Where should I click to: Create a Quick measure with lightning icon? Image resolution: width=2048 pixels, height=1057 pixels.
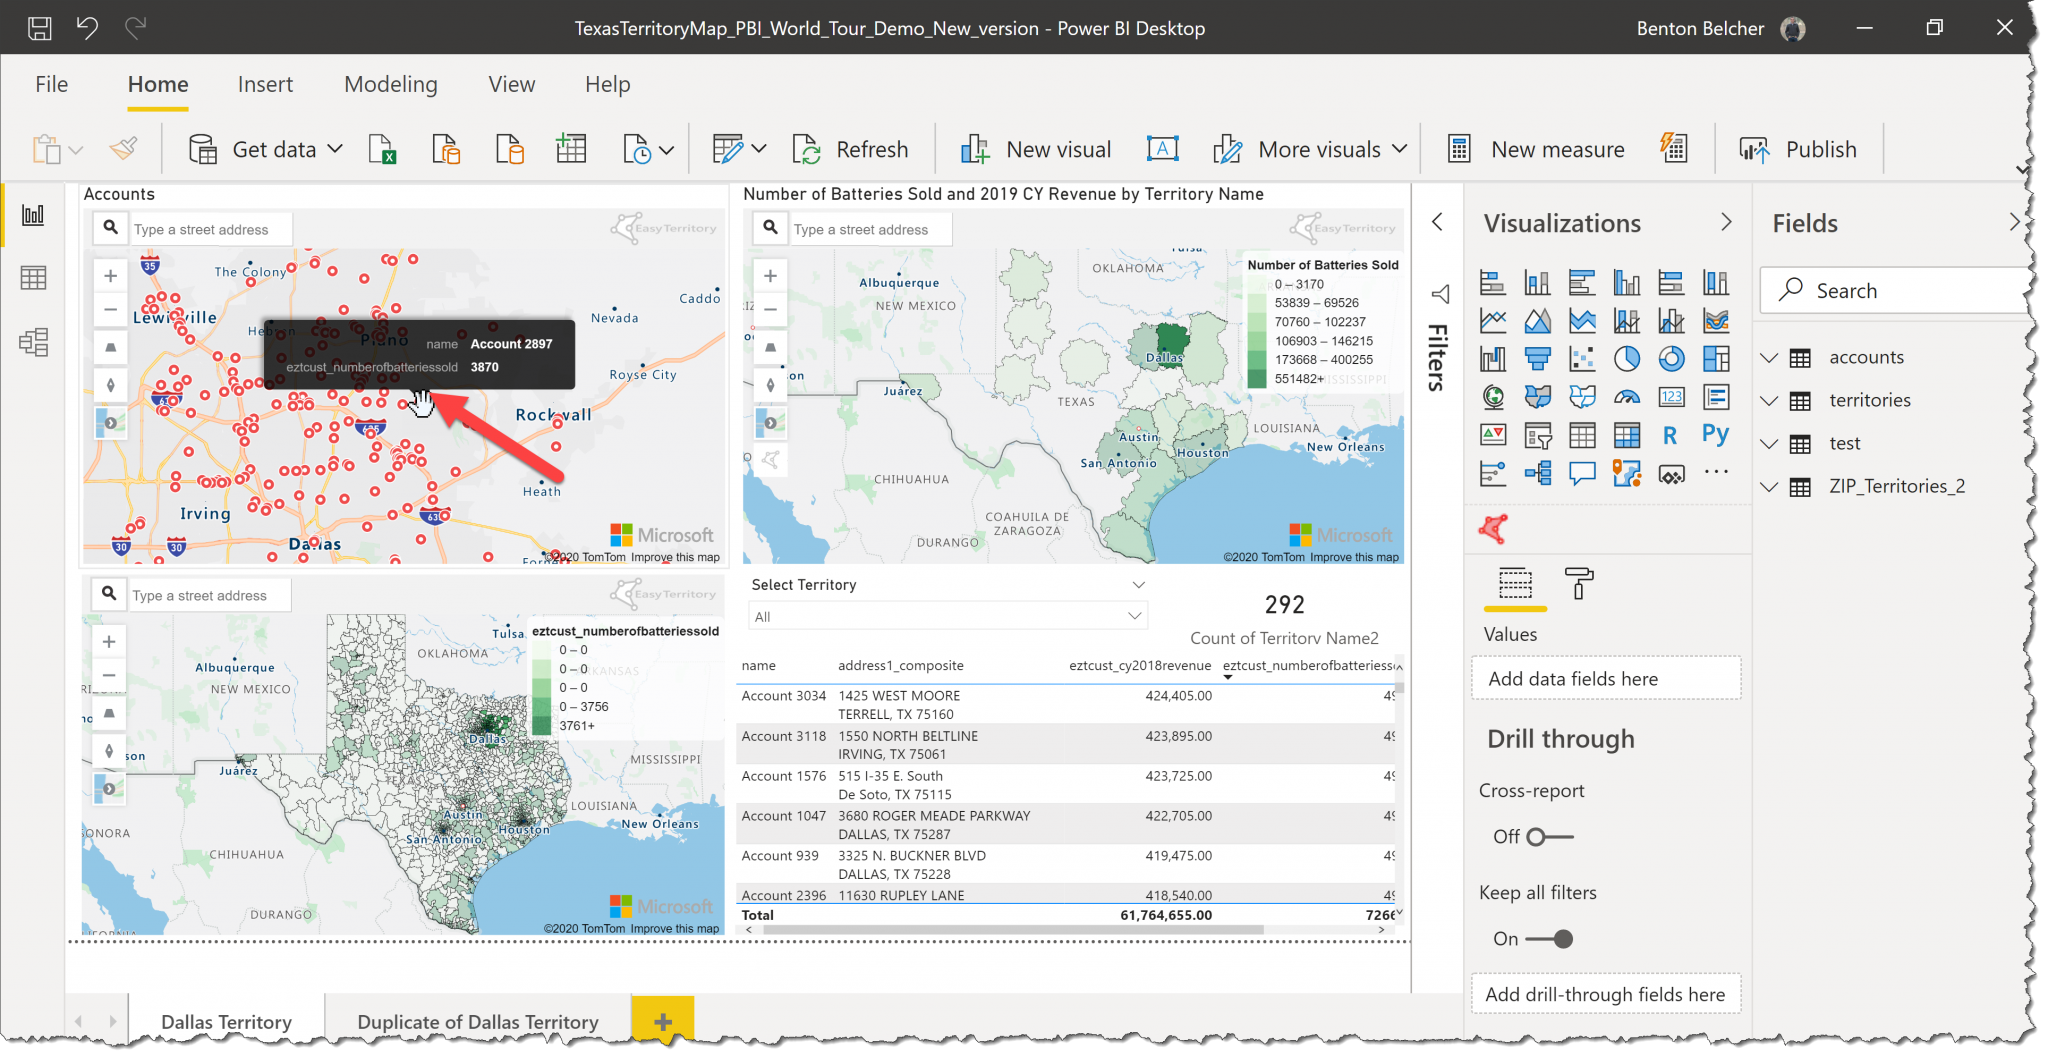(x=1675, y=148)
